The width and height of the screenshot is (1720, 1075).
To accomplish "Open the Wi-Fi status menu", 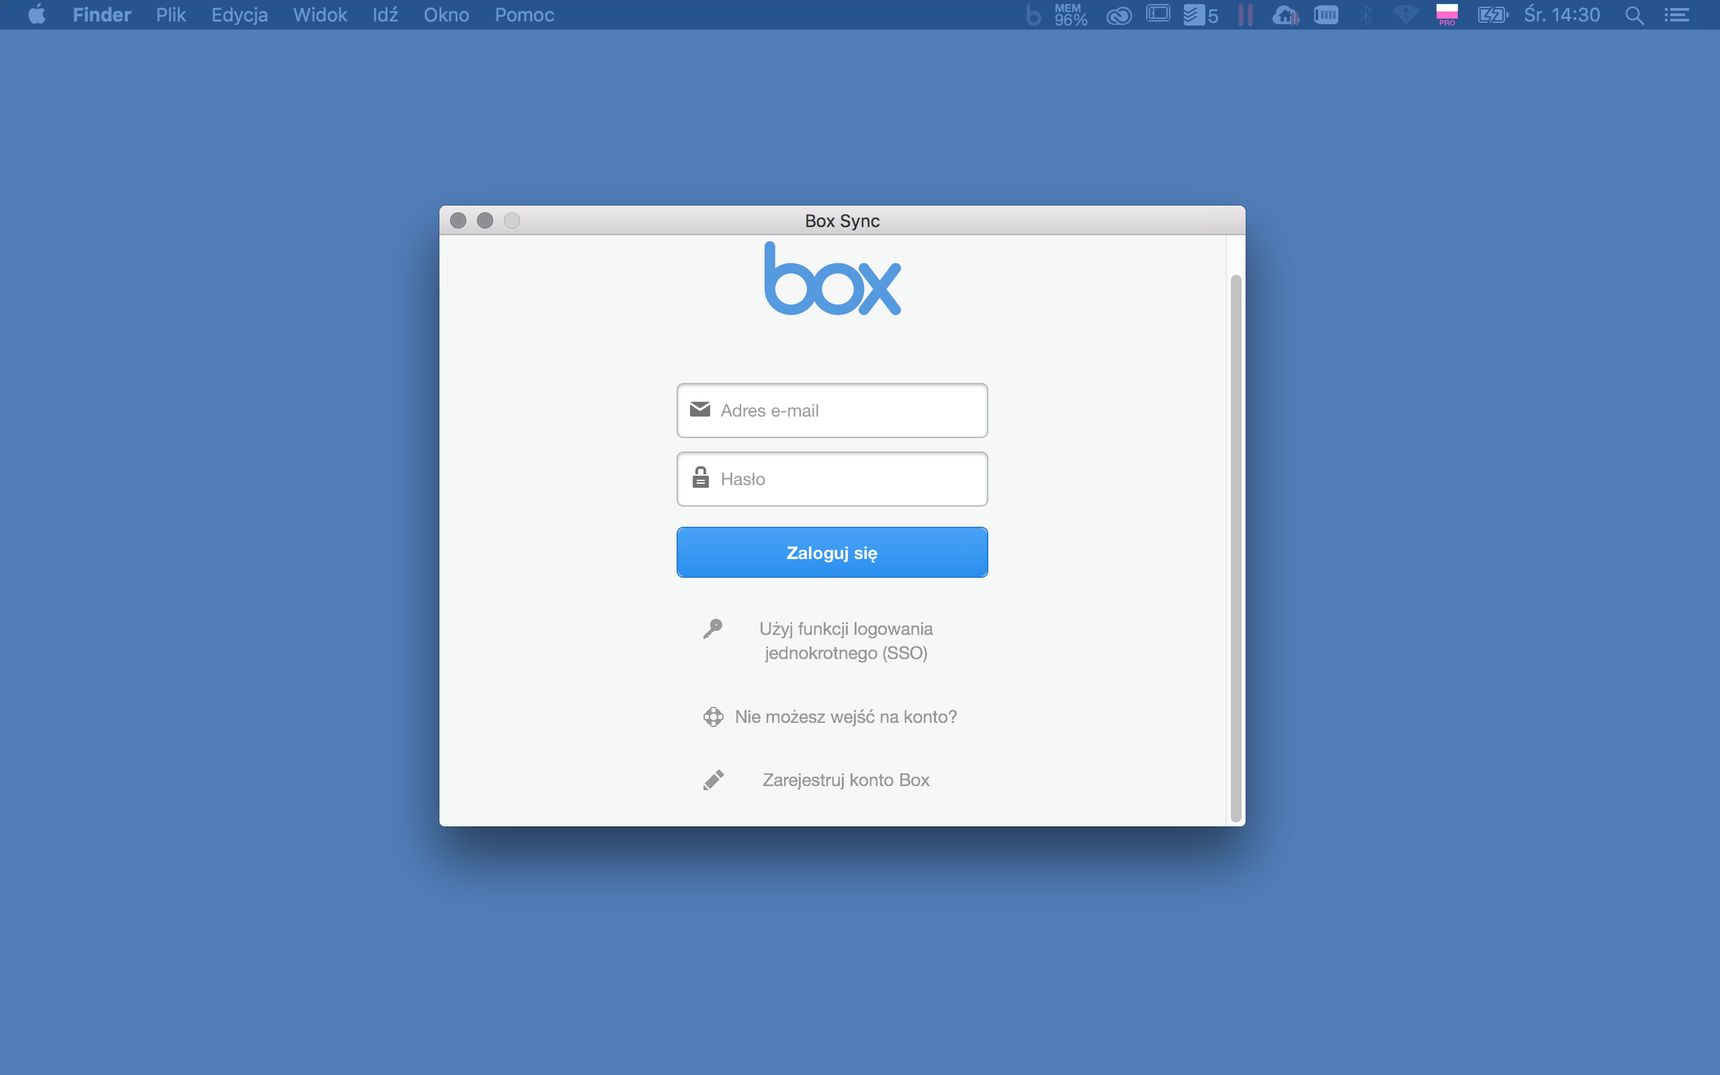I will [1406, 15].
